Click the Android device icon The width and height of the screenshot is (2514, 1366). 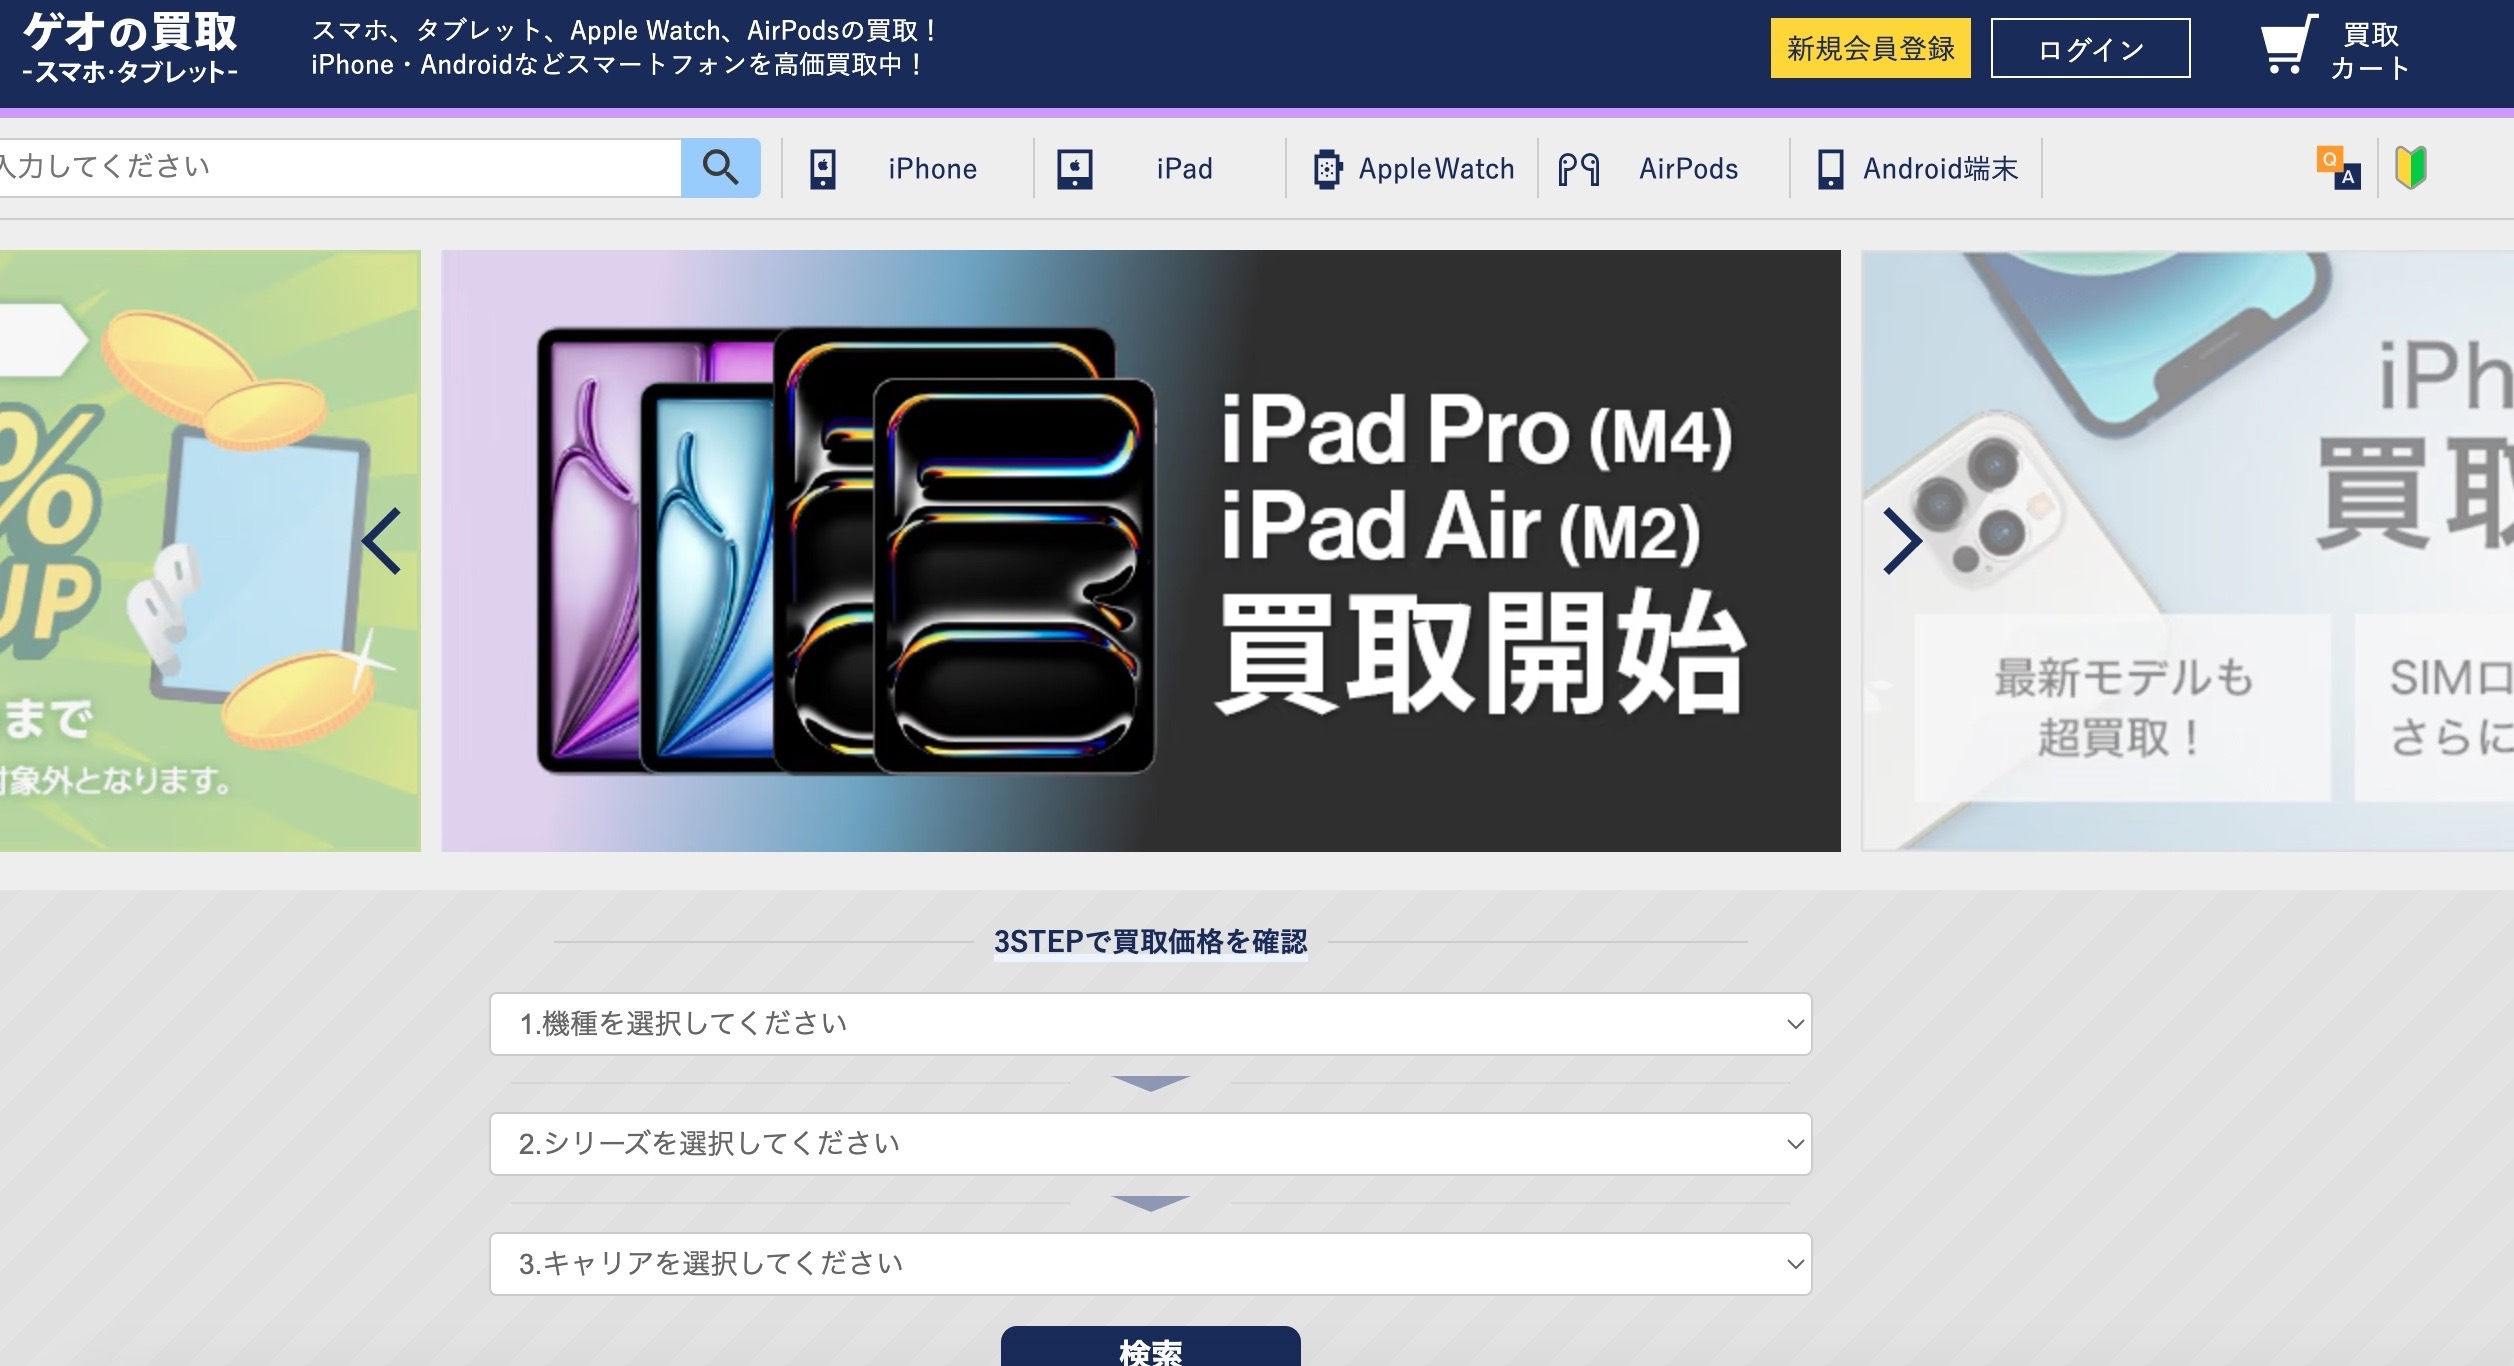1830,169
